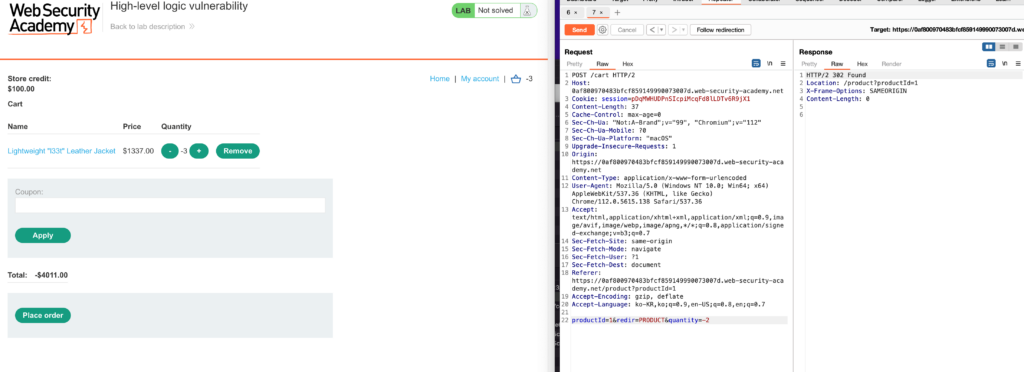Open the My account link
Image resolution: width=1024 pixels, height=372 pixels.
click(x=480, y=78)
